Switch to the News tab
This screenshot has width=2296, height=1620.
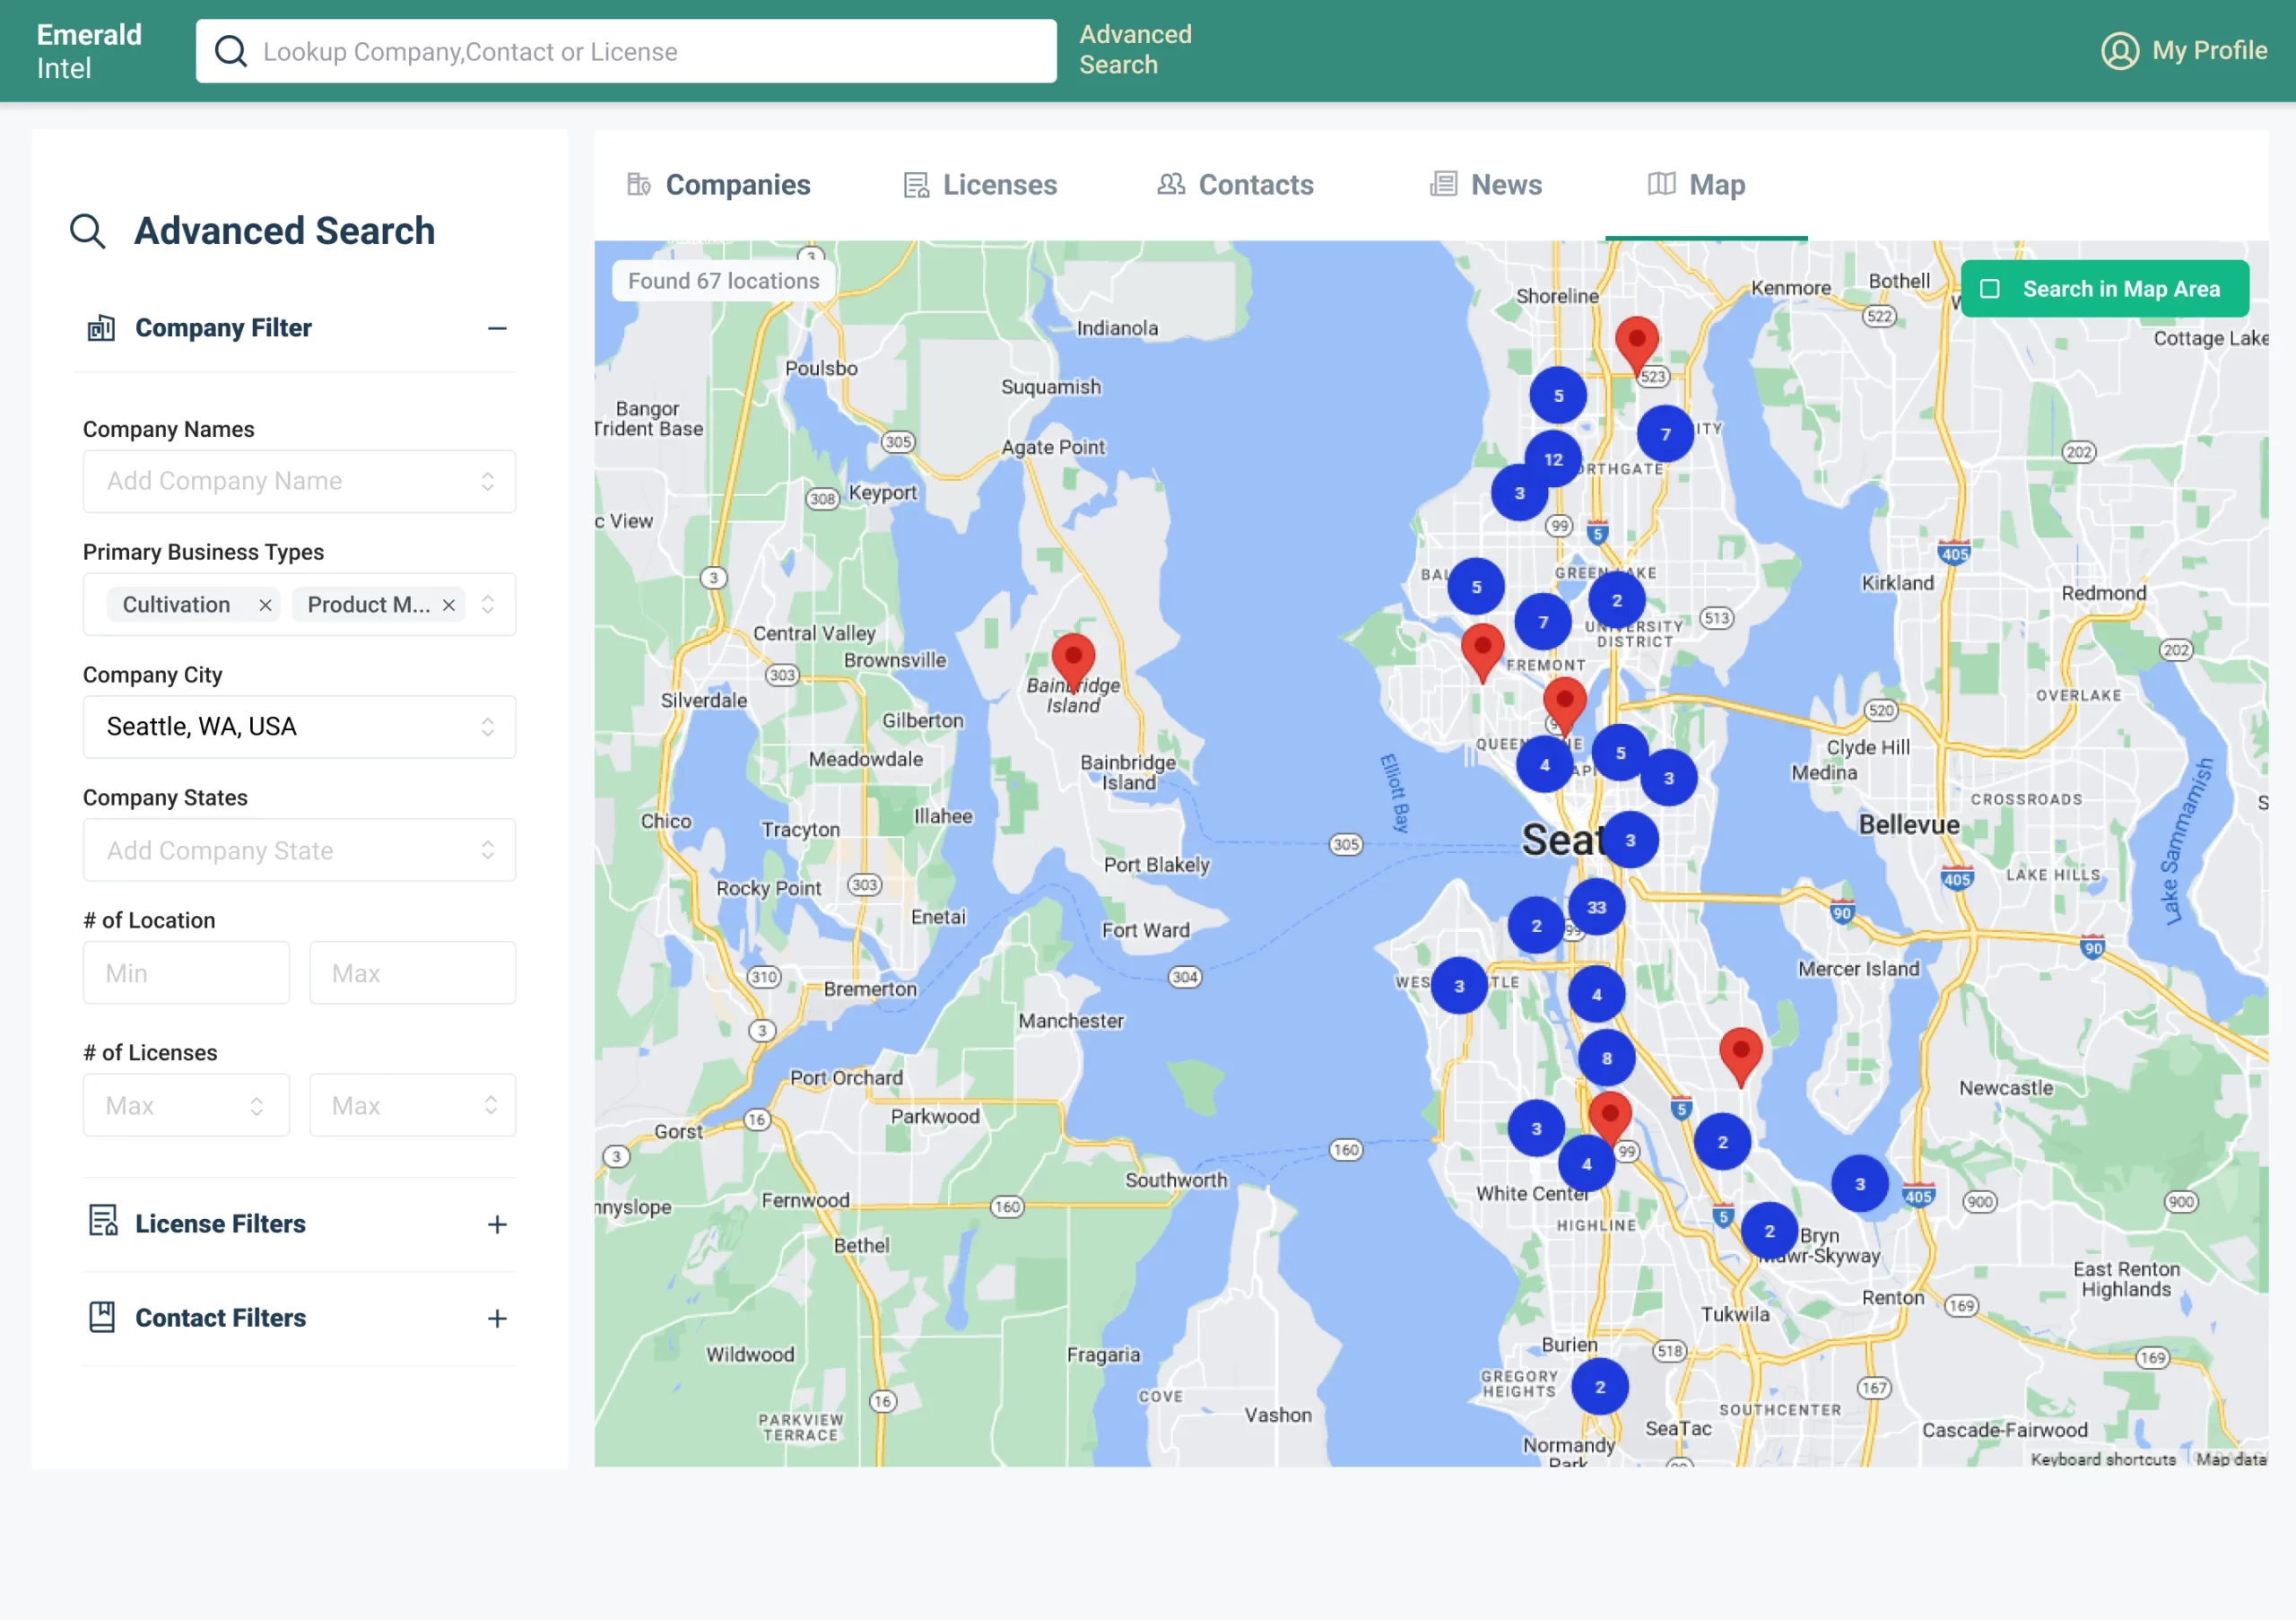(1486, 185)
